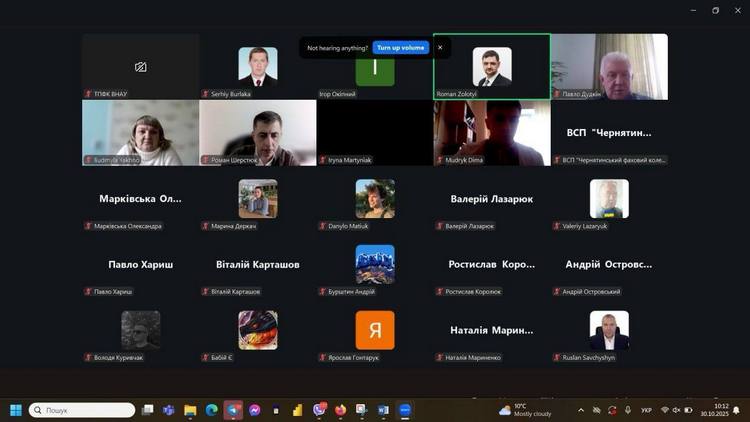Select Roman Zolotyi's highlighted video tile
The height and width of the screenshot is (422, 750).
[x=491, y=66]
